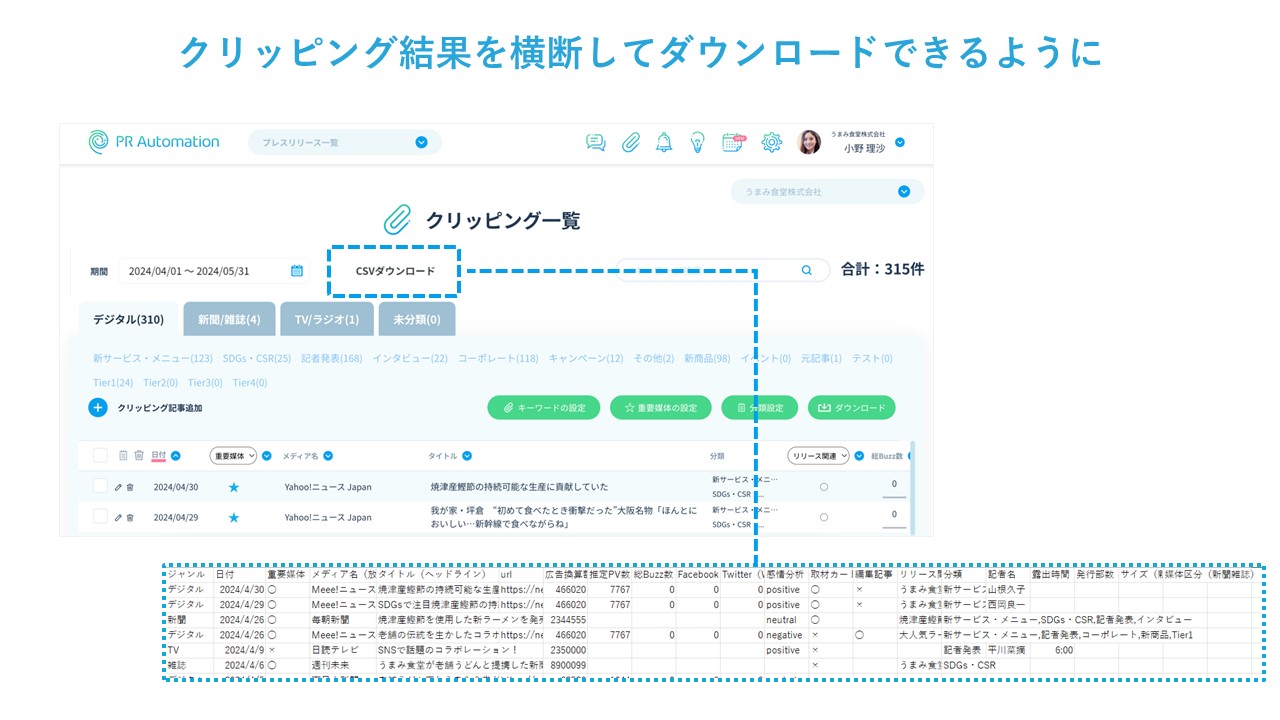The image size is (1280, 720).
Task: Open the chat messages icon in header
Action: (596, 142)
